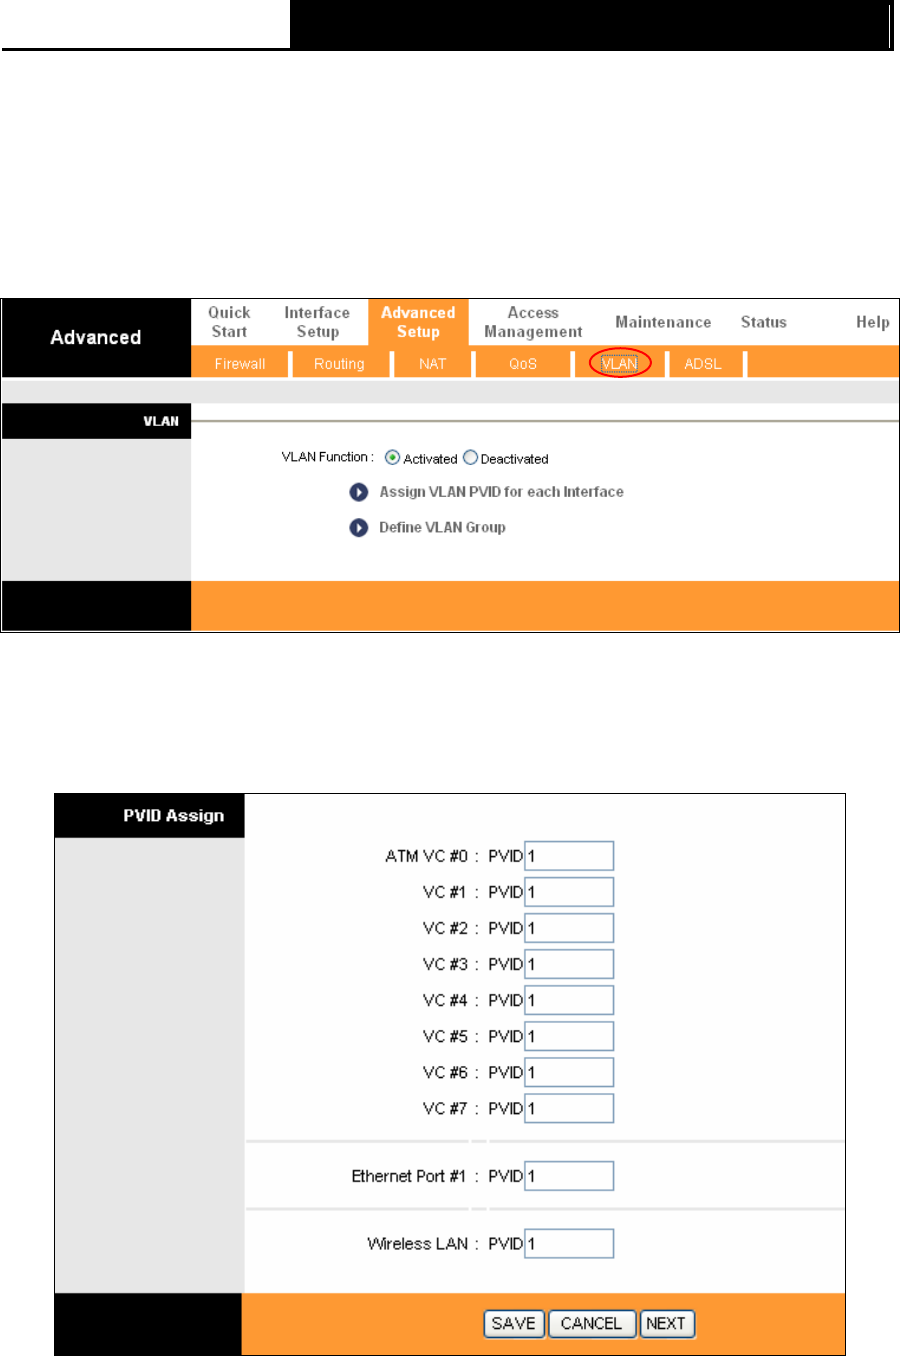Go to the Maintenance tab
Viewport: 900px width, 1356px height.
coord(663,322)
